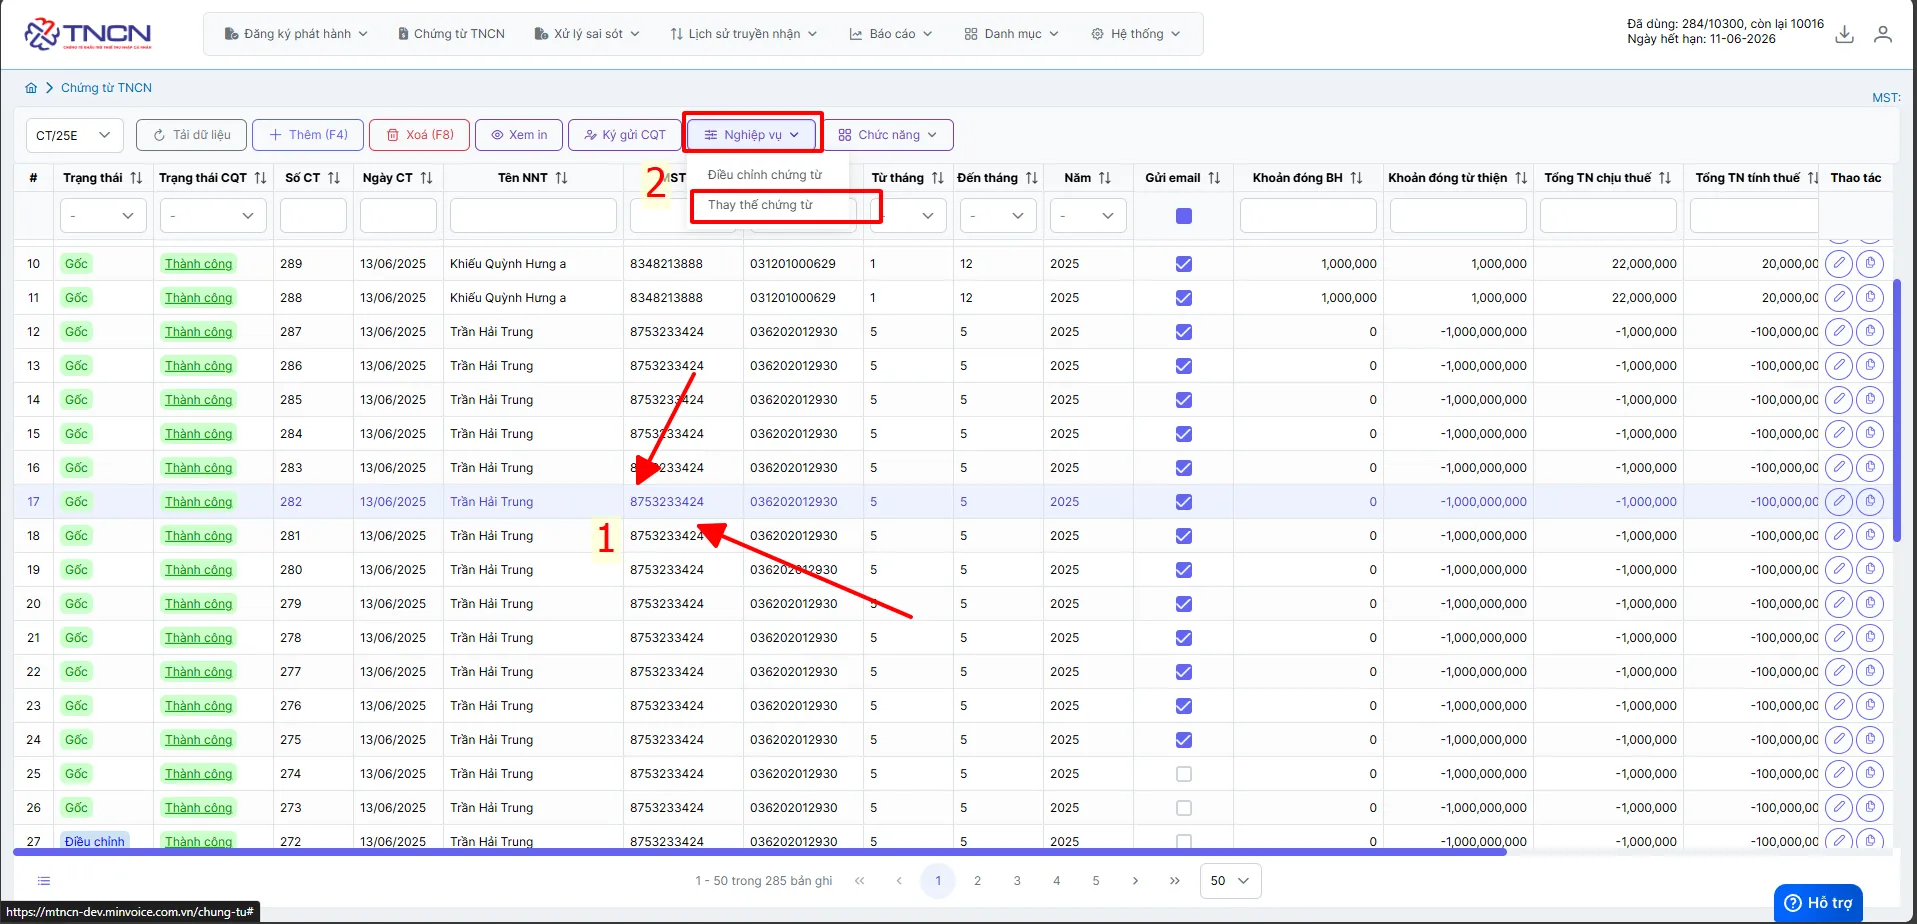The image size is (1917, 924).
Task: Sort by Số CT column
Action: click(334, 178)
